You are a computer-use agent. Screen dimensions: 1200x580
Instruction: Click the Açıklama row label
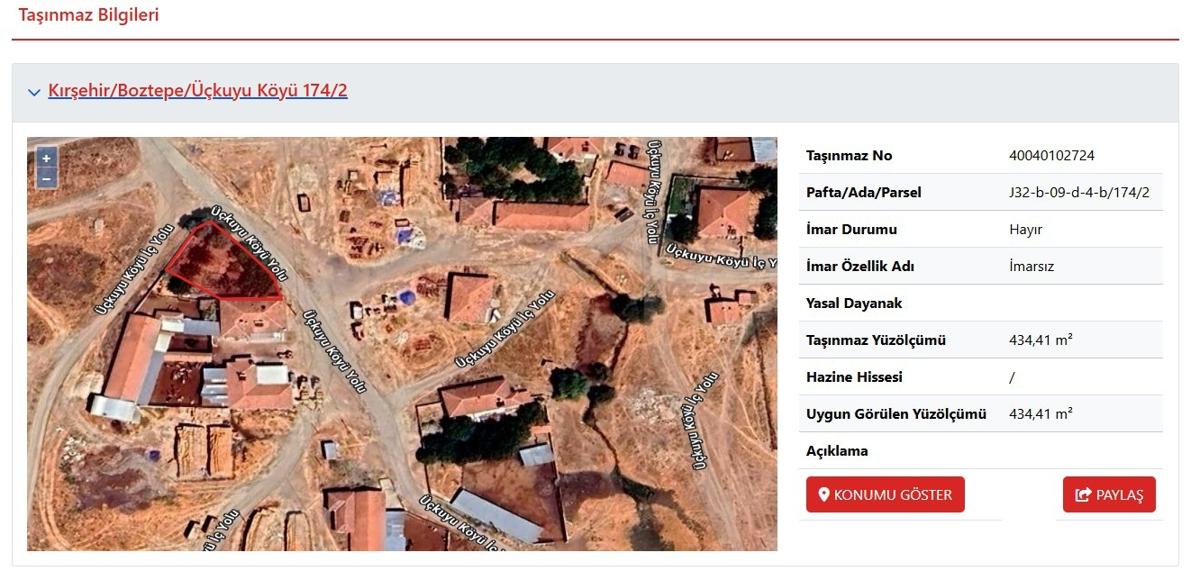click(837, 451)
